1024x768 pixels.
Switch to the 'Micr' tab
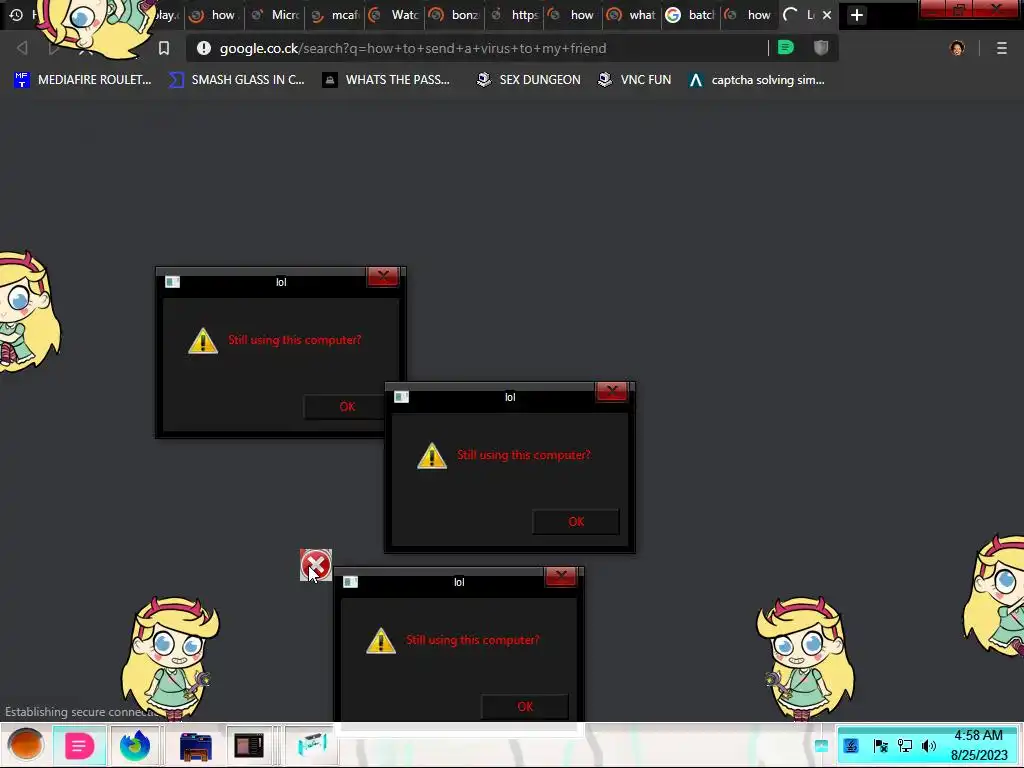(x=276, y=14)
